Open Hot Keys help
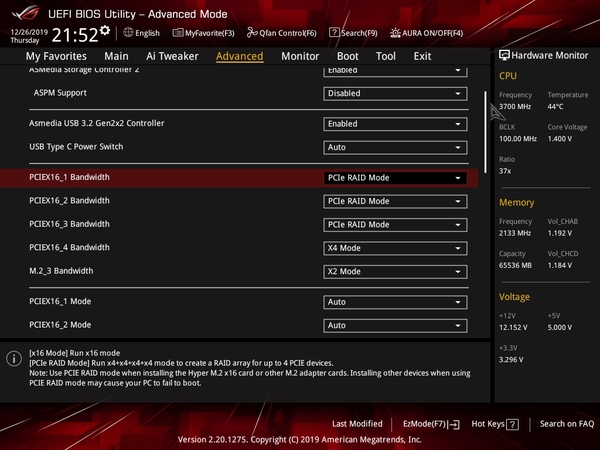 [x=495, y=424]
